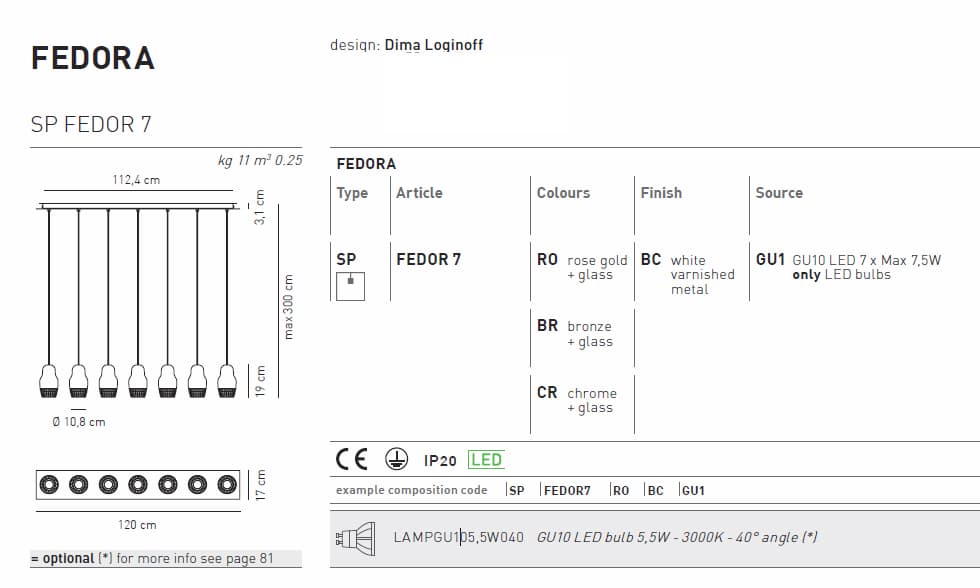This screenshot has width=980, height=588.
Task: Switch to the FEDORA table tab
Action: click(x=367, y=163)
